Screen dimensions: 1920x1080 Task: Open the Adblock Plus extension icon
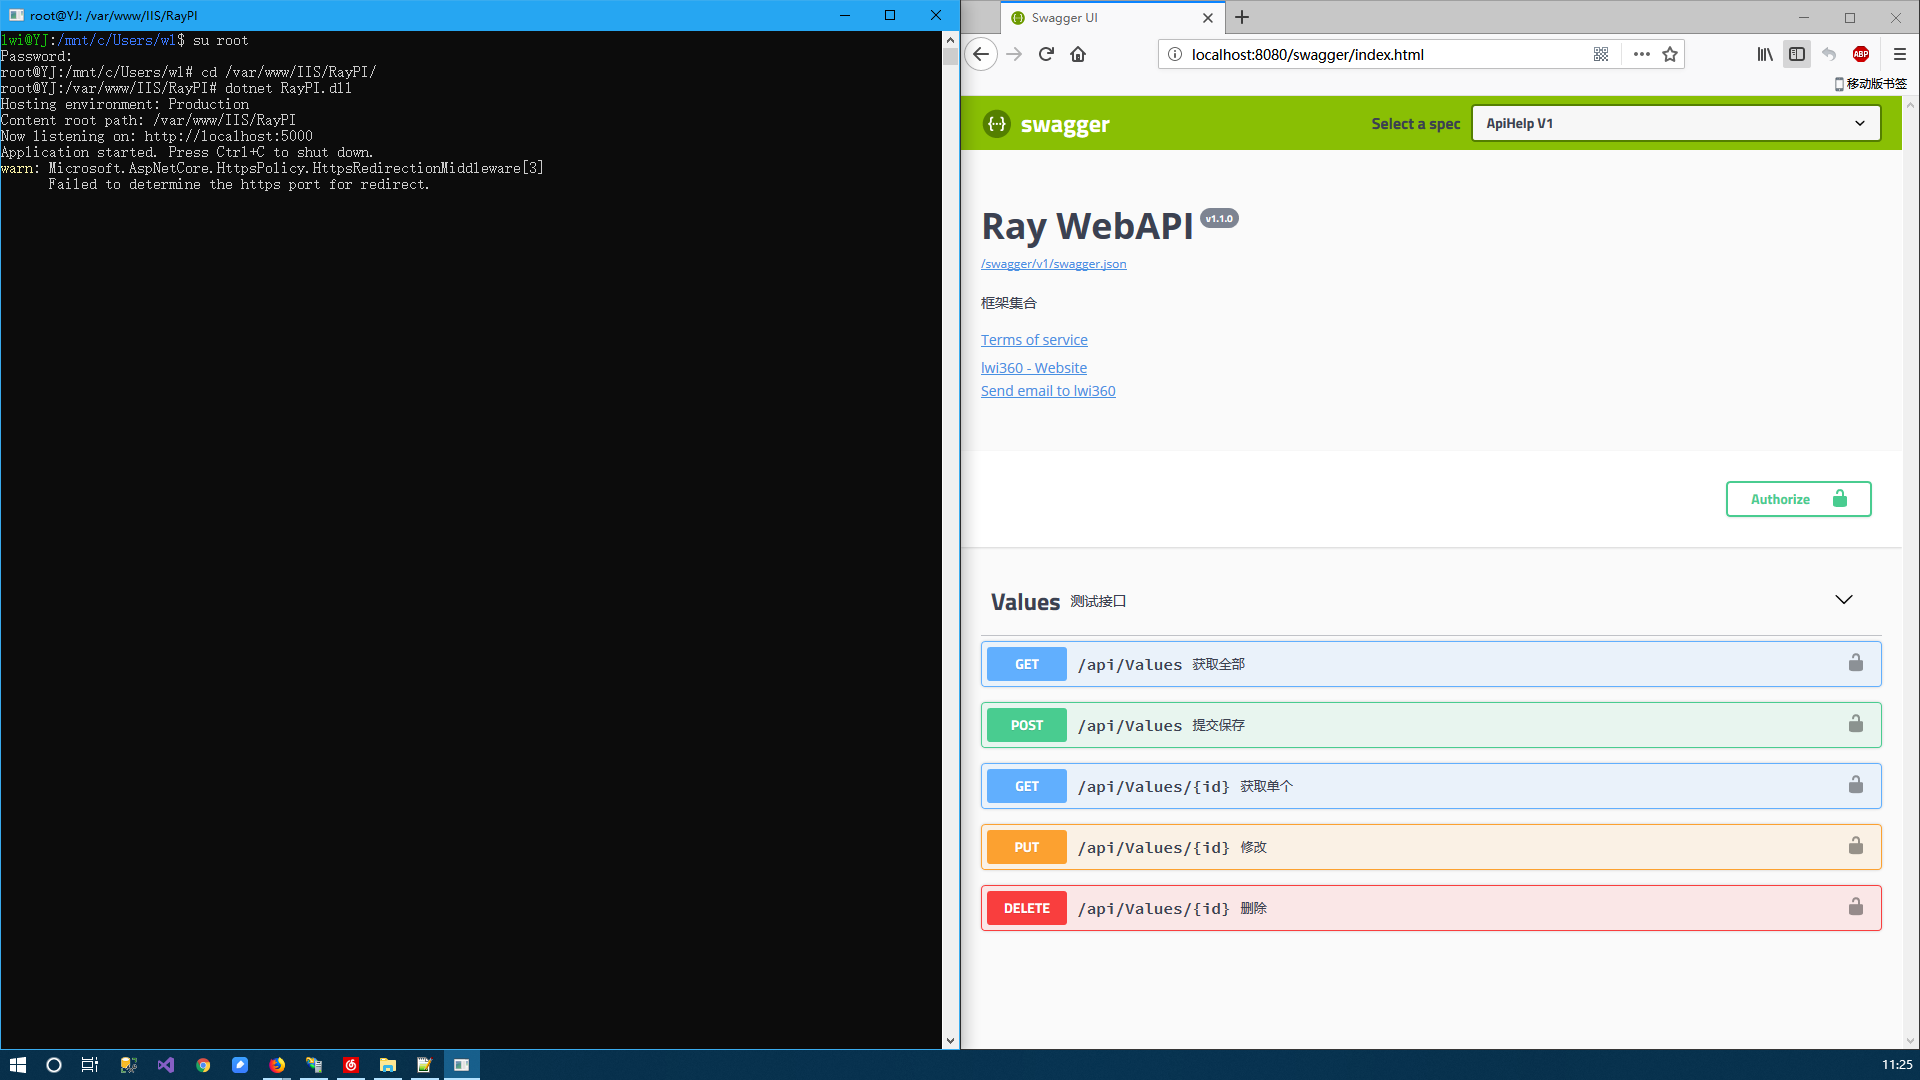coord(1861,54)
